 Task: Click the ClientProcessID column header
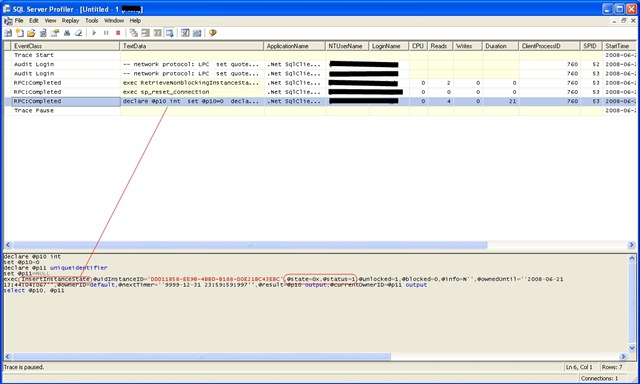tap(549, 46)
